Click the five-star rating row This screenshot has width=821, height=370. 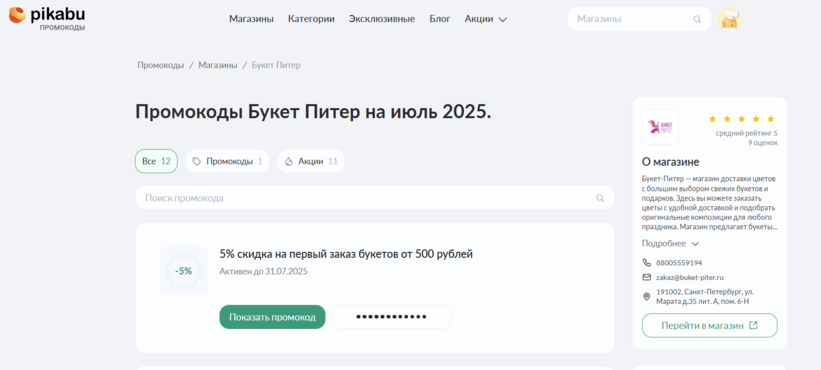click(x=741, y=119)
